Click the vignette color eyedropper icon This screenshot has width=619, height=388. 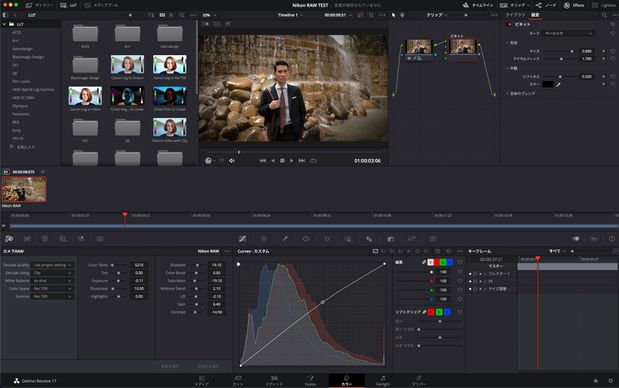click(x=558, y=84)
